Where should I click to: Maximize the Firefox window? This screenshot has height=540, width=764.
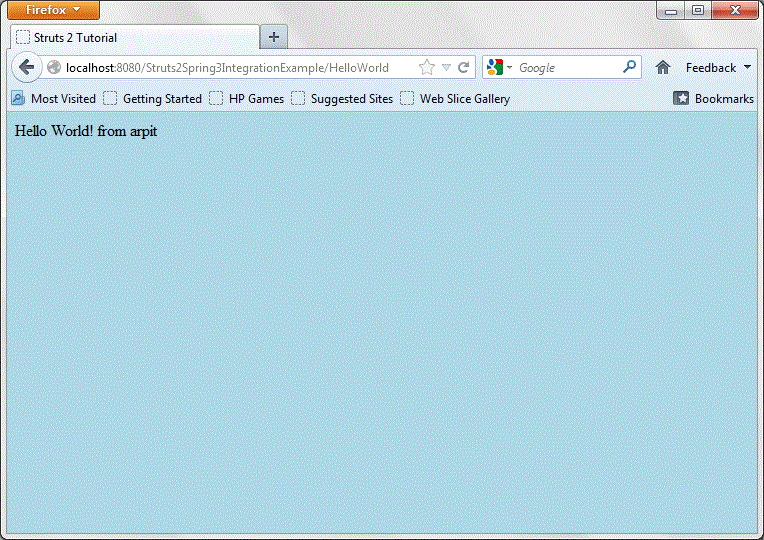coord(698,10)
